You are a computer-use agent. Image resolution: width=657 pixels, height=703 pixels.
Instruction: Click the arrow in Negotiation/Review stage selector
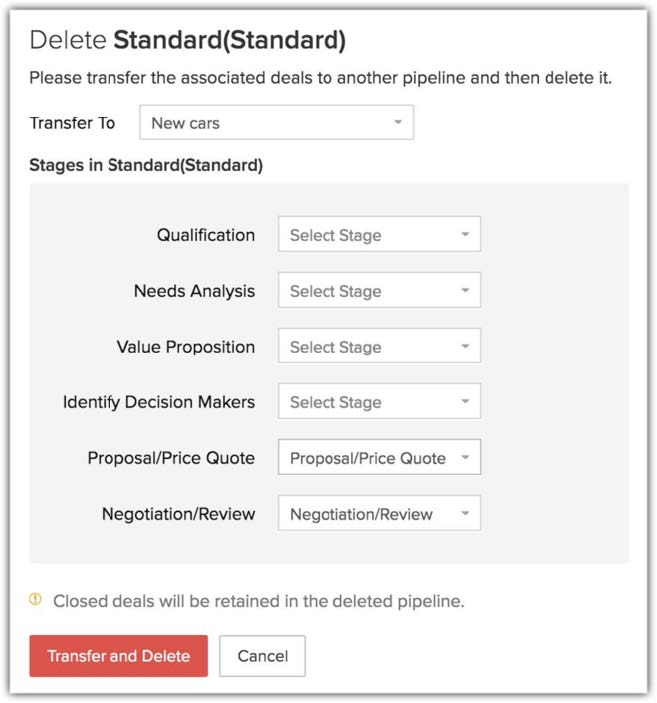click(x=465, y=514)
